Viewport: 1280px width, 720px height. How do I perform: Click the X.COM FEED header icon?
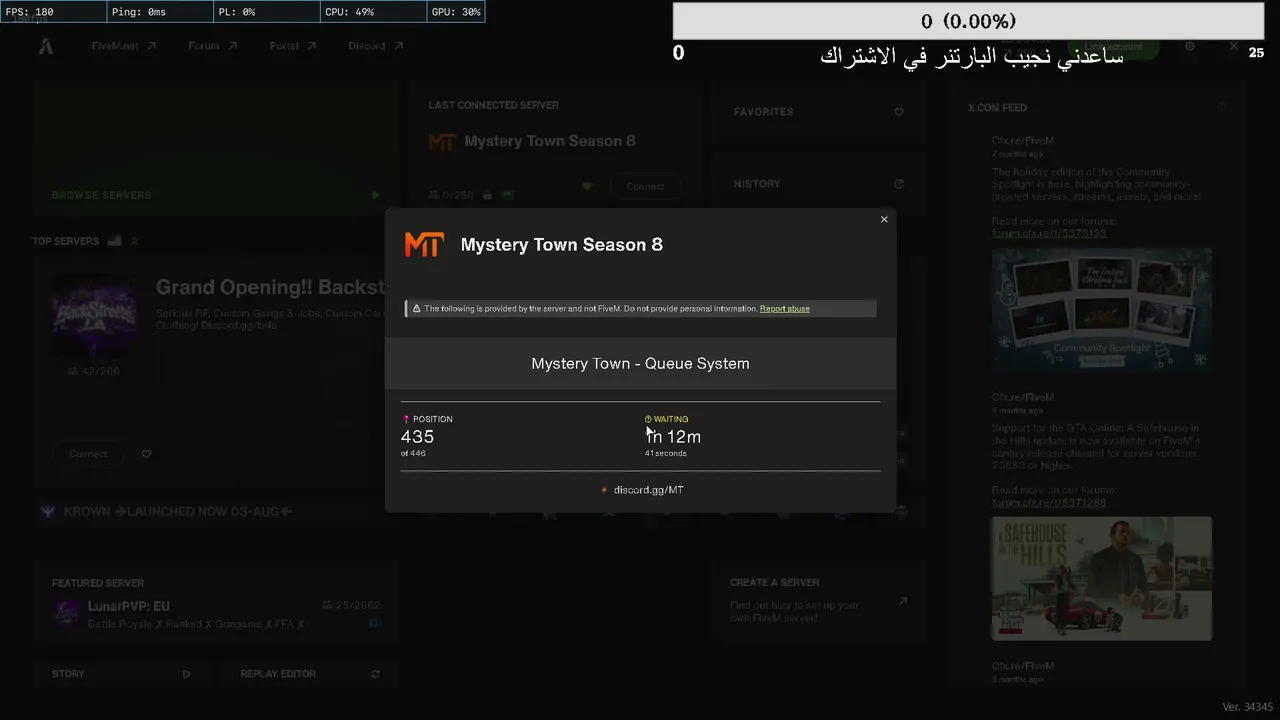(1222, 107)
